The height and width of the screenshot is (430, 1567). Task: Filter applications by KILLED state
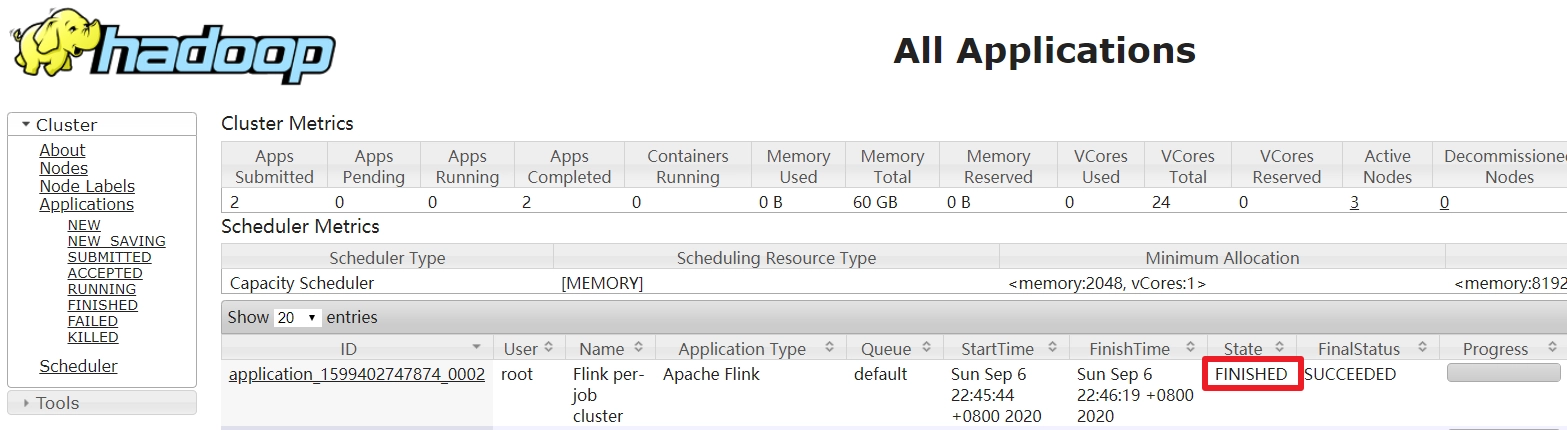(x=92, y=337)
